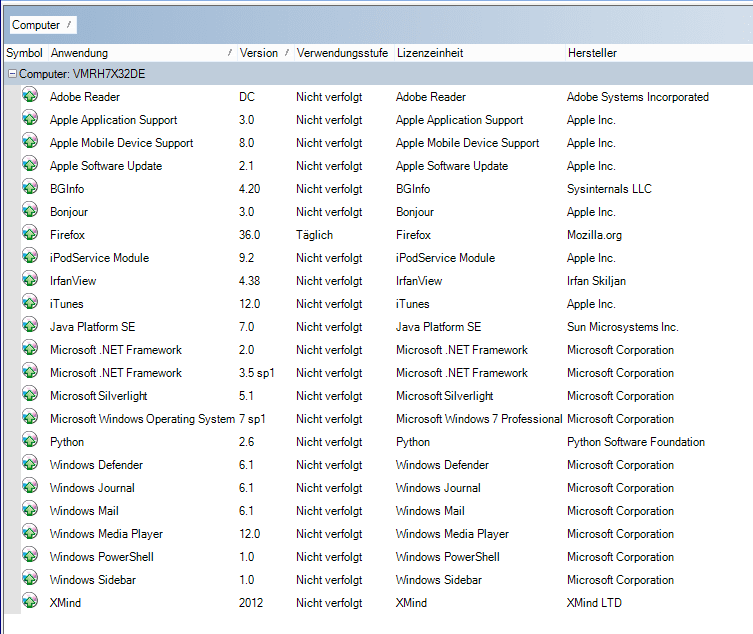
Task: Click the Apple Software Update row icon
Action: (30, 164)
